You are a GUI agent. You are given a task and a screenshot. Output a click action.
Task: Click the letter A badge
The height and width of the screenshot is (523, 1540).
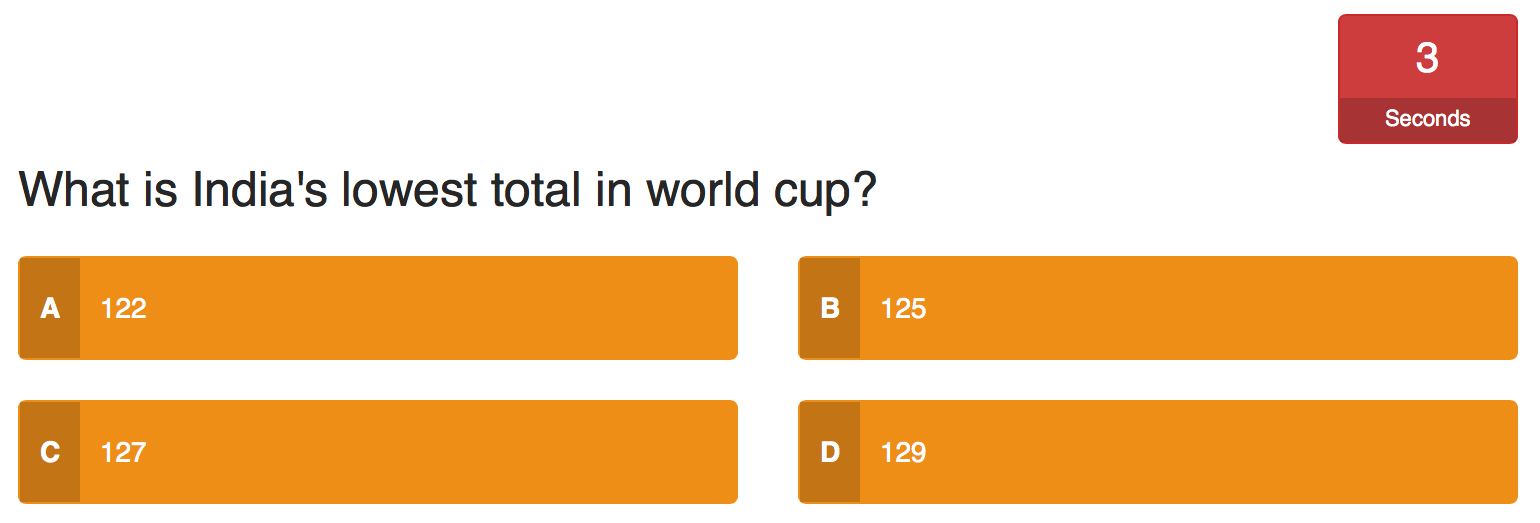tap(49, 308)
